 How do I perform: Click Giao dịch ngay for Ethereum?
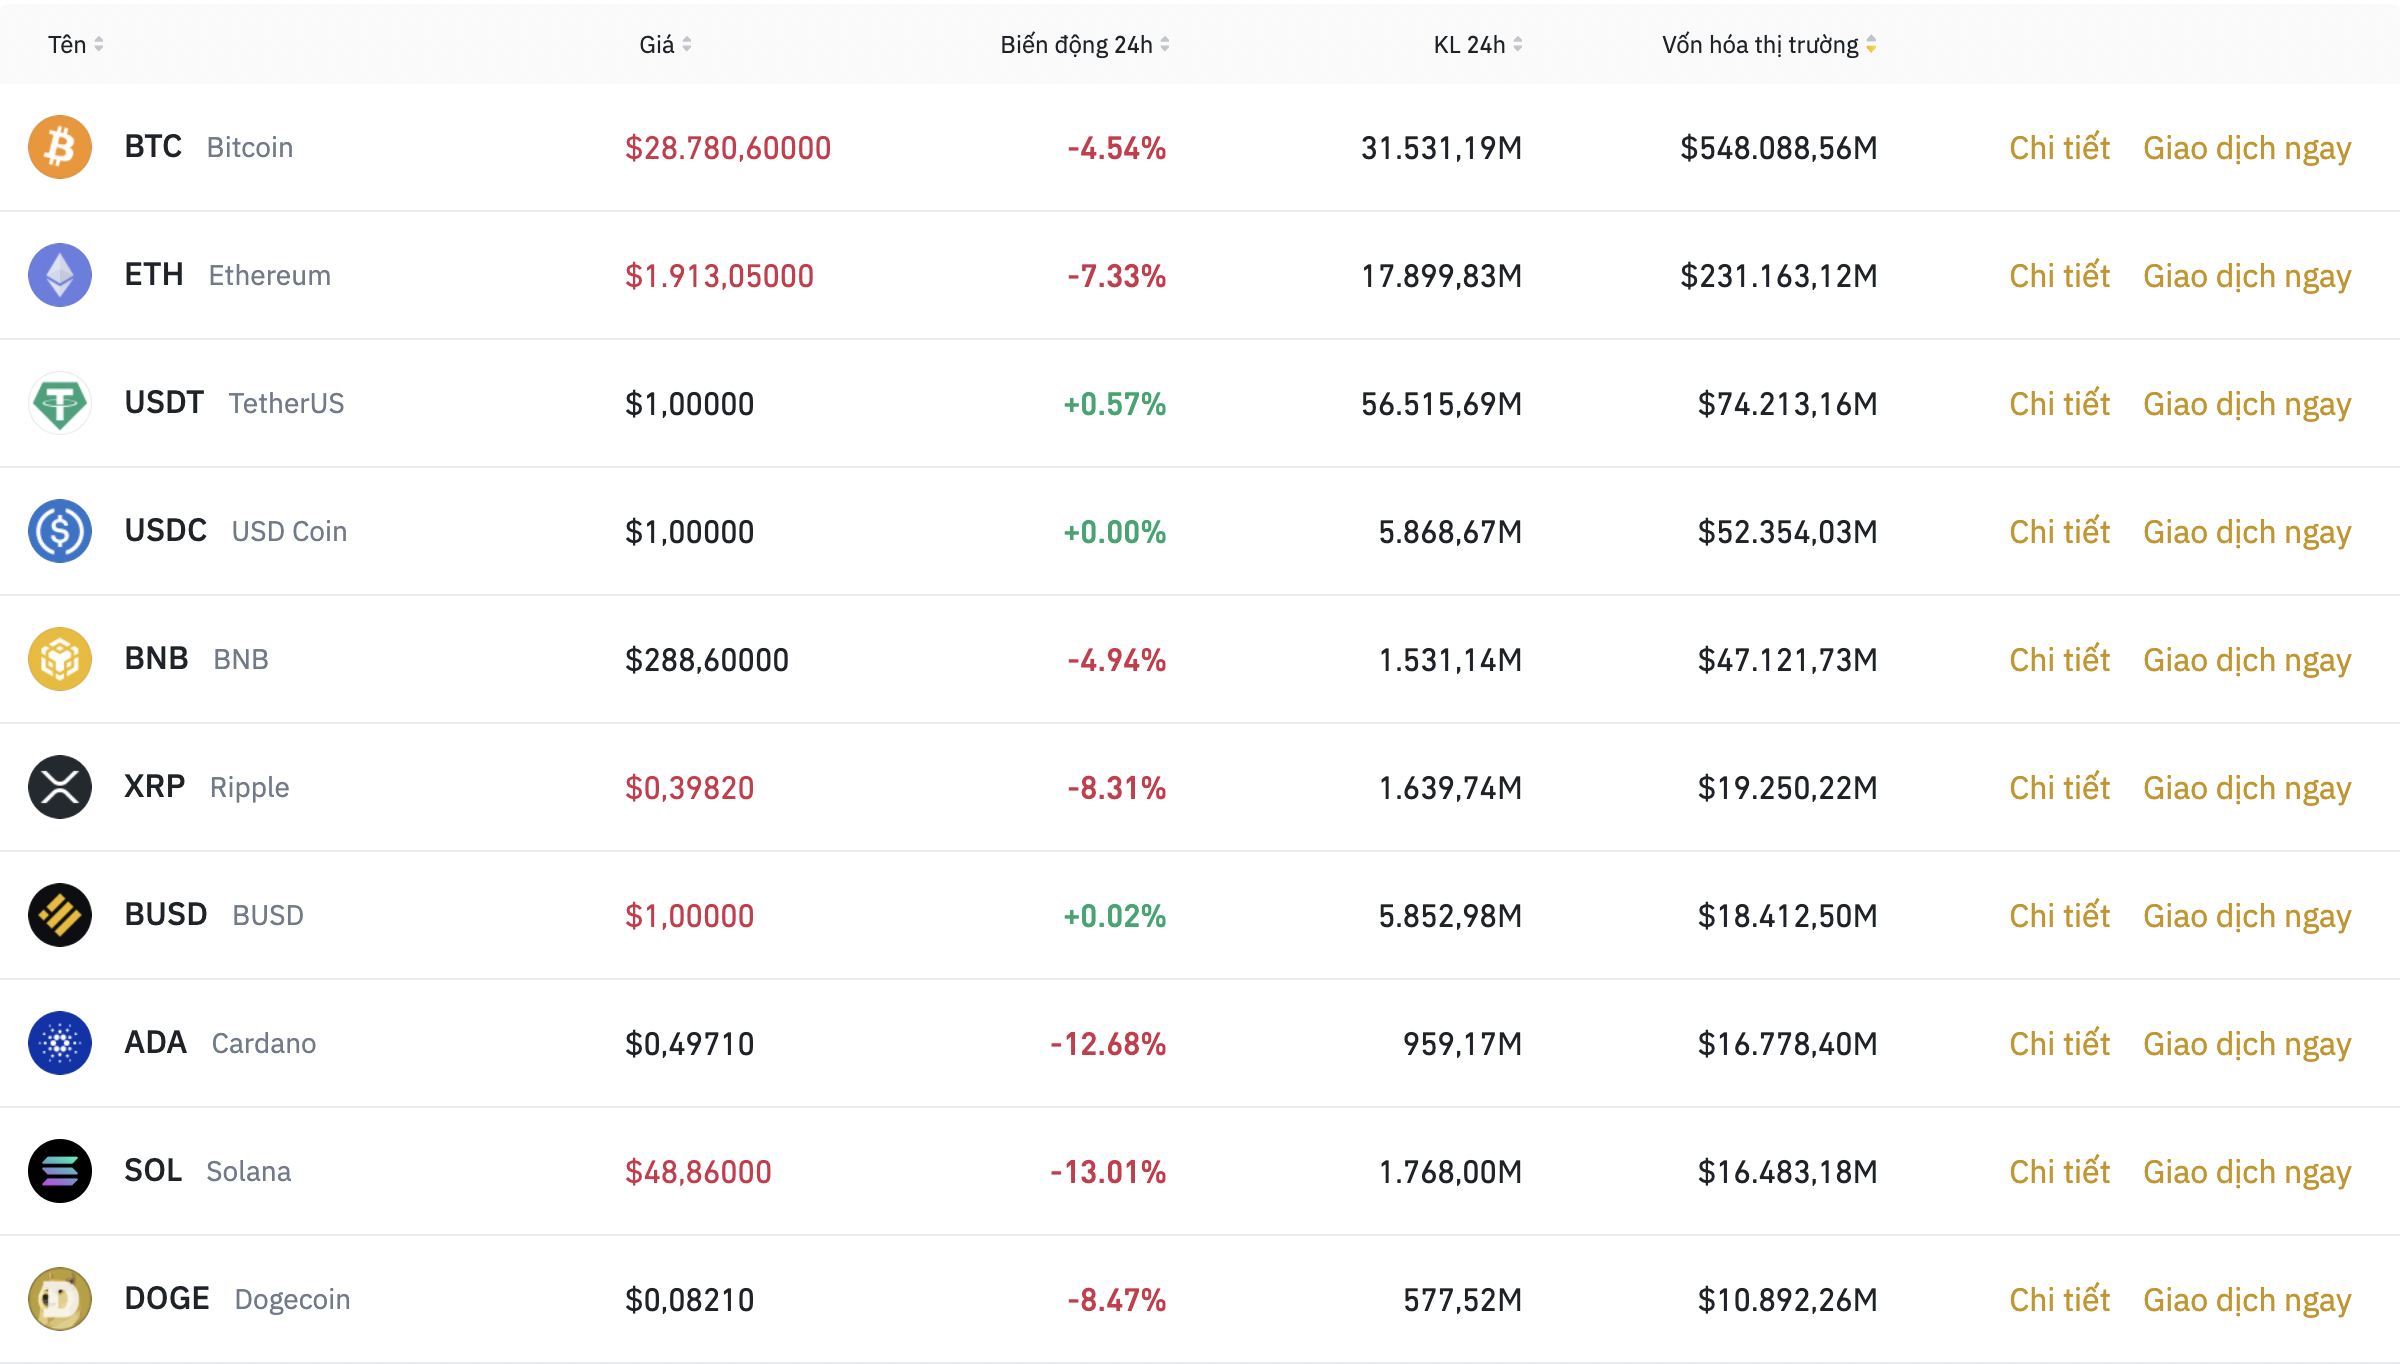click(2246, 275)
